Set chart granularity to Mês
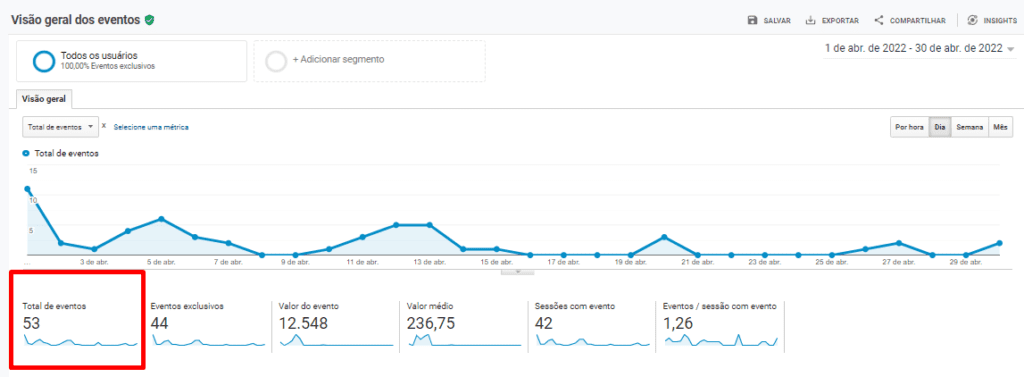This screenshot has width=1024, height=377. point(1000,127)
